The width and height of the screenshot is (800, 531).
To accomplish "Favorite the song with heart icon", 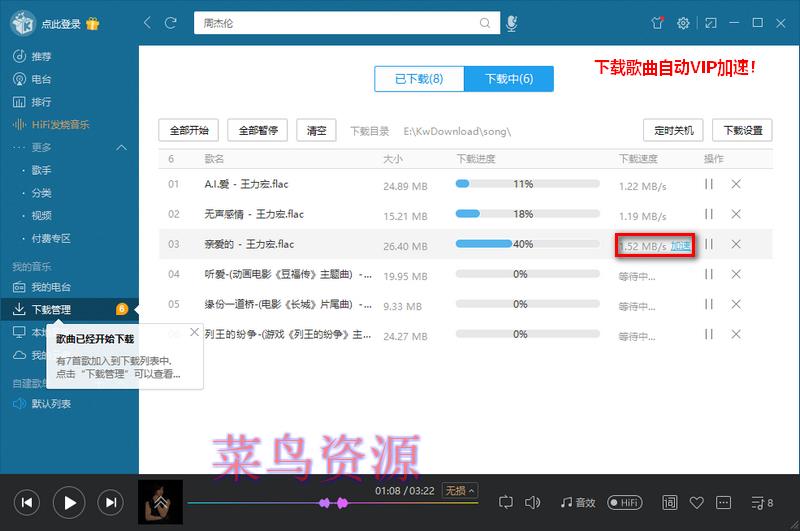I will click(696, 502).
